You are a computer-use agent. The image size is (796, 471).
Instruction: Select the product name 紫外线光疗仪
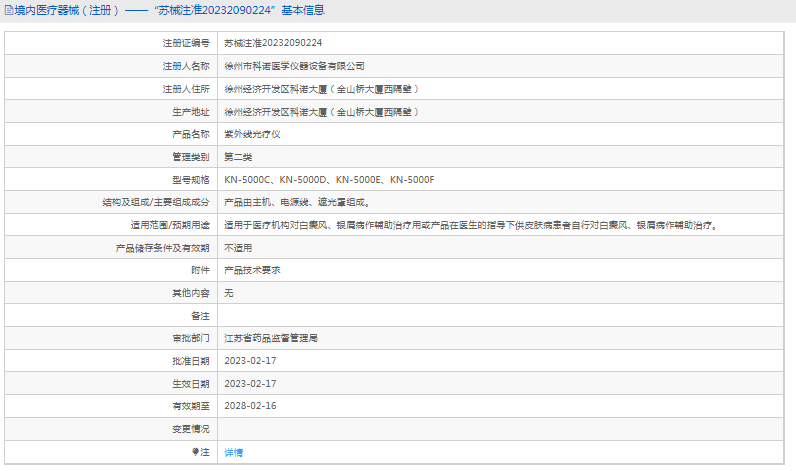(x=252, y=134)
